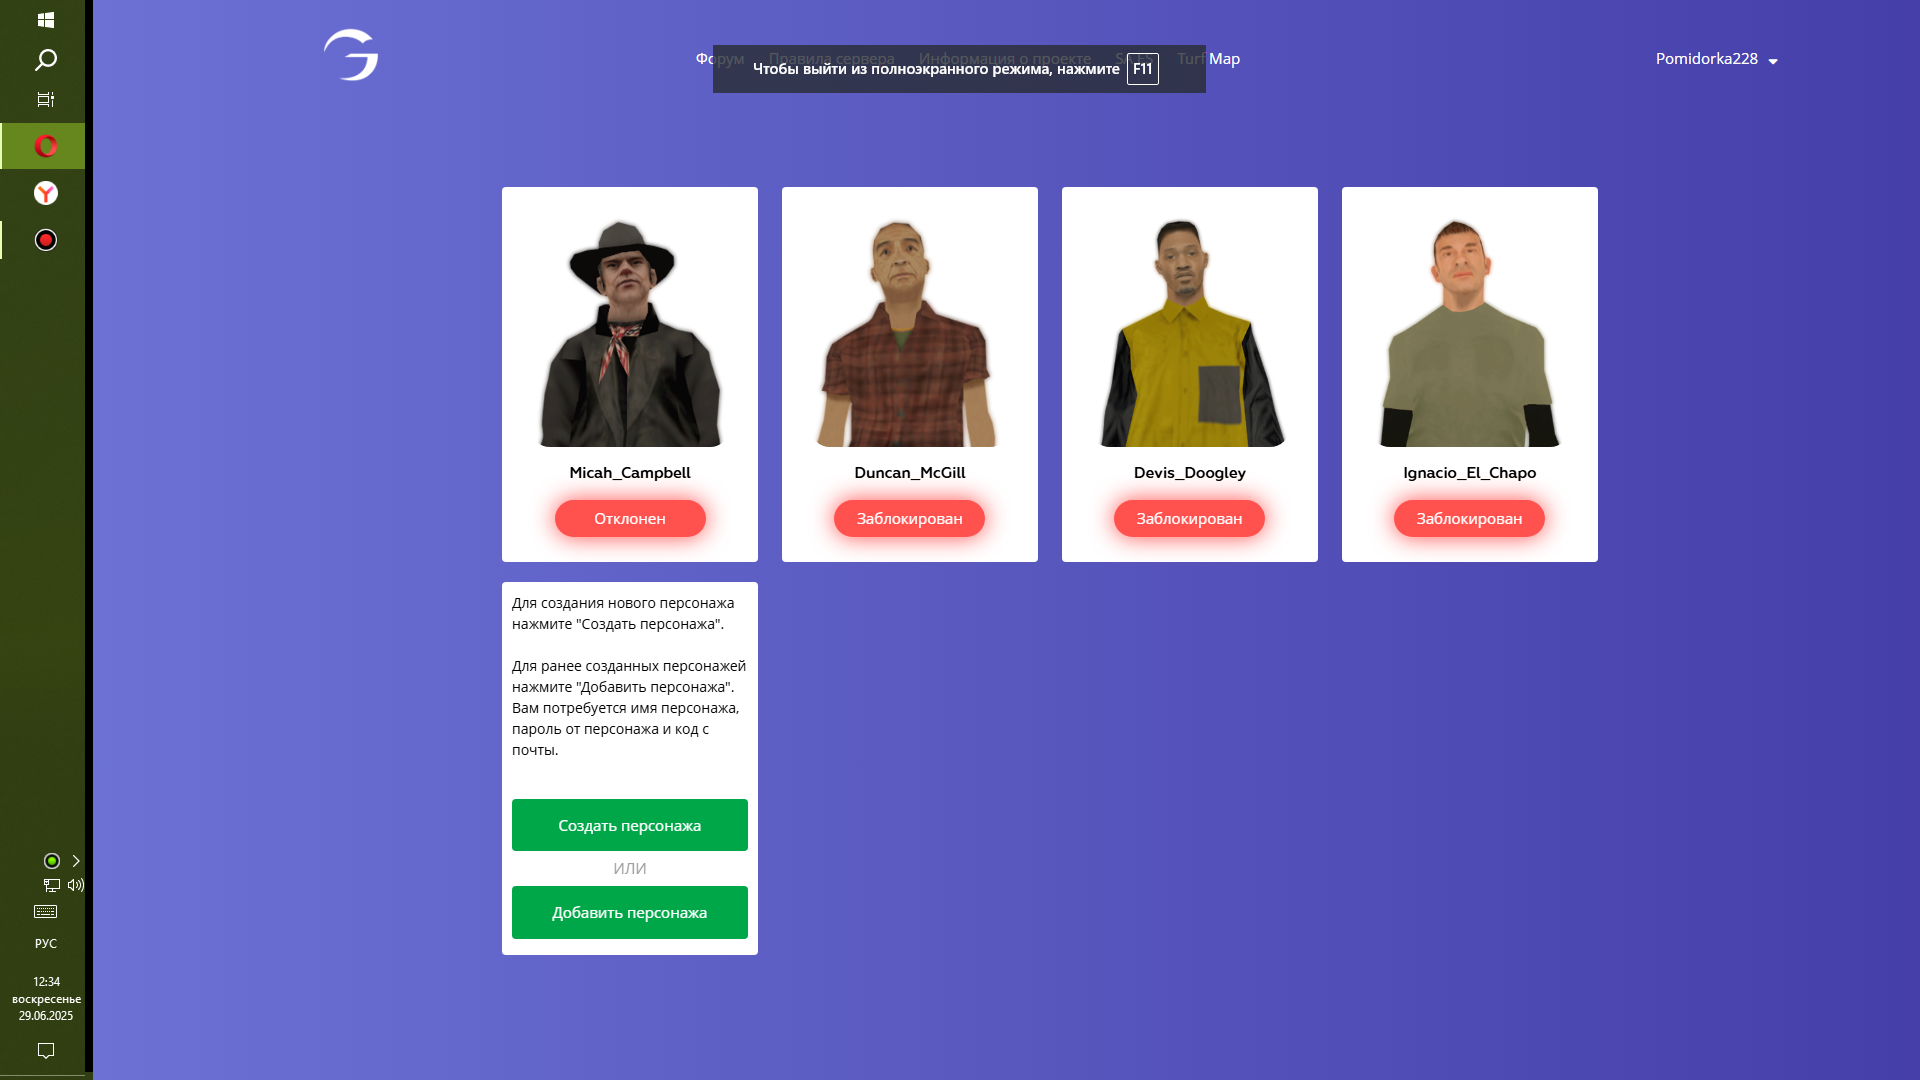The height and width of the screenshot is (1080, 1920).
Task: Click Заблокирован button under Ignacio_El_Chapo
Action: click(x=1469, y=518)
